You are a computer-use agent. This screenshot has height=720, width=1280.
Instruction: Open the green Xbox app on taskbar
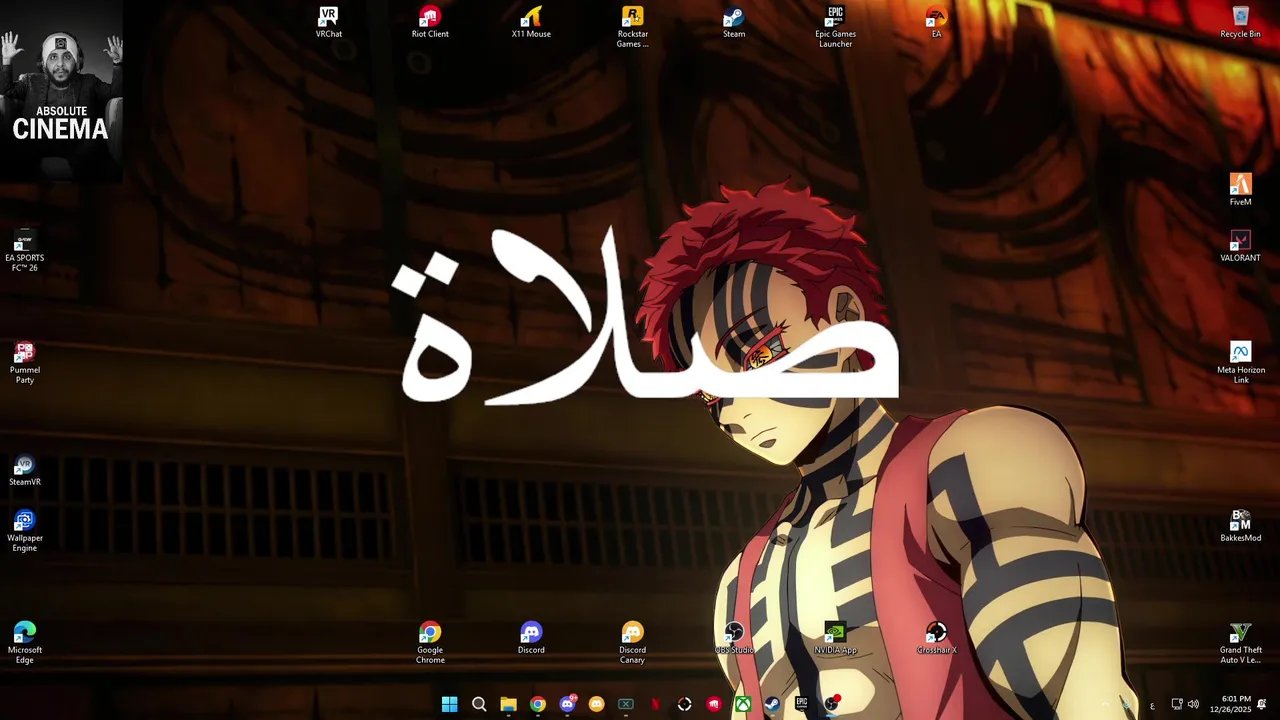tap(743, 704)
